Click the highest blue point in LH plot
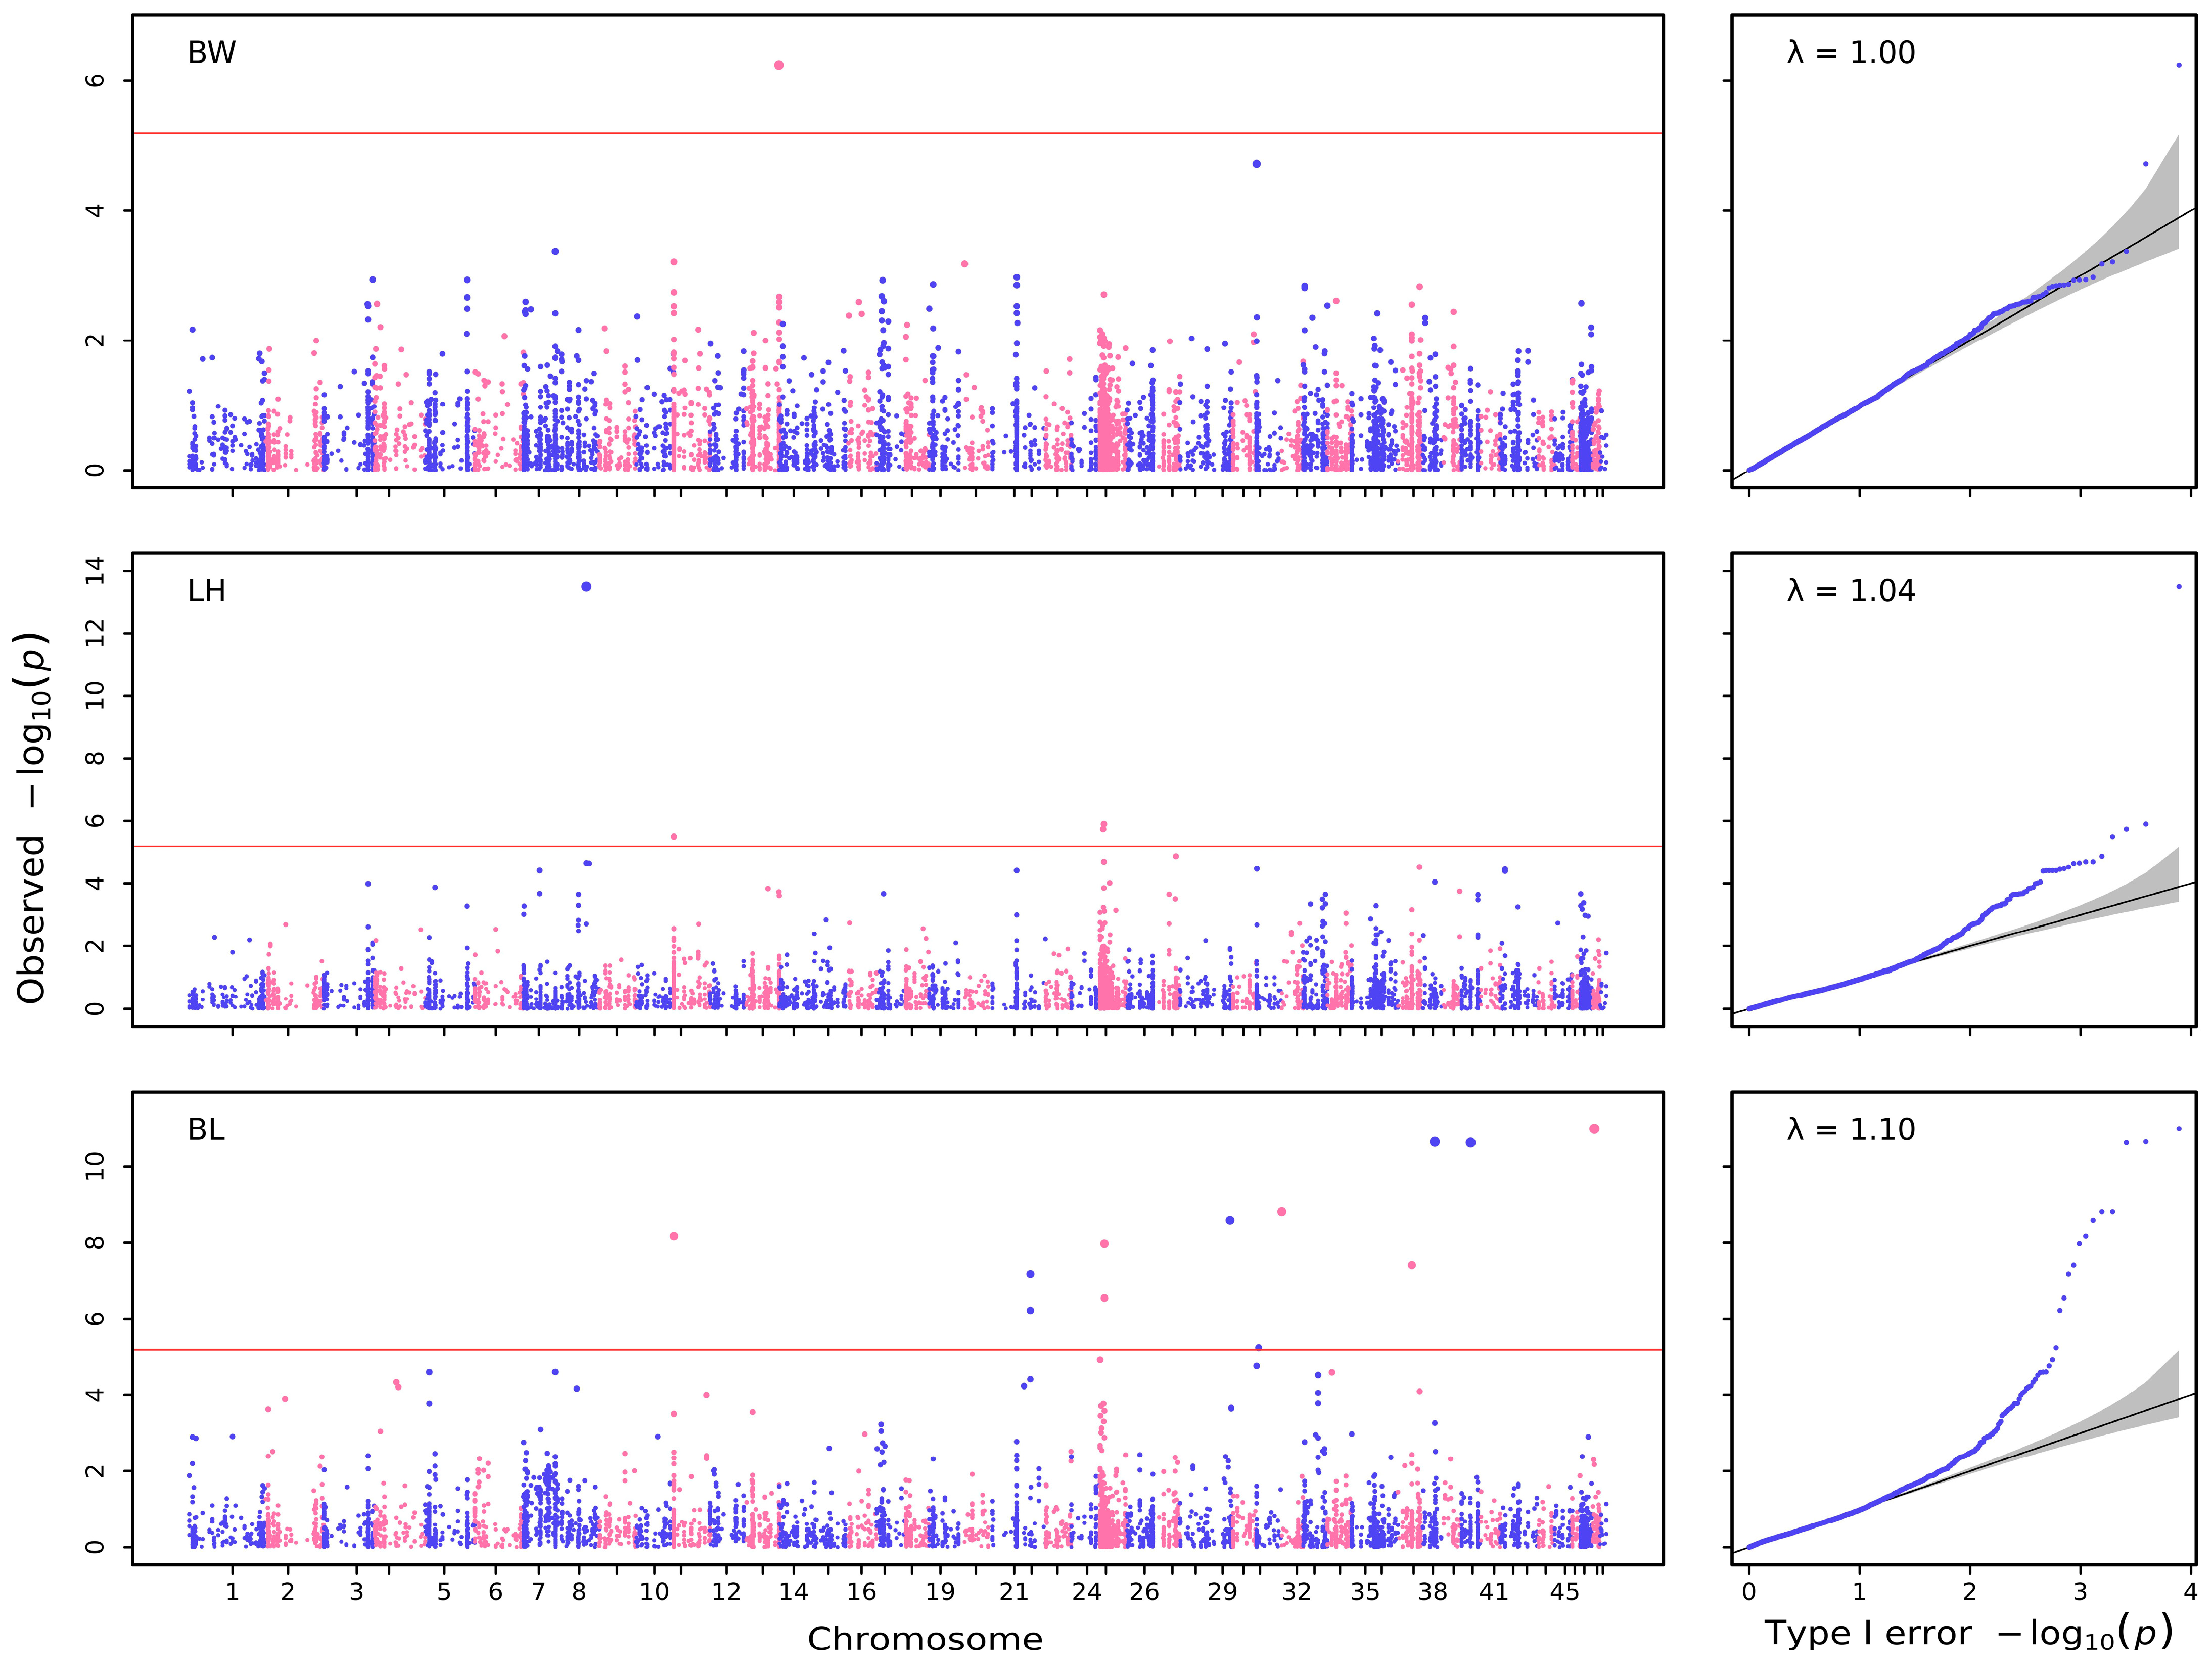Screen dimensions: 2212x1667 (586, 587)
